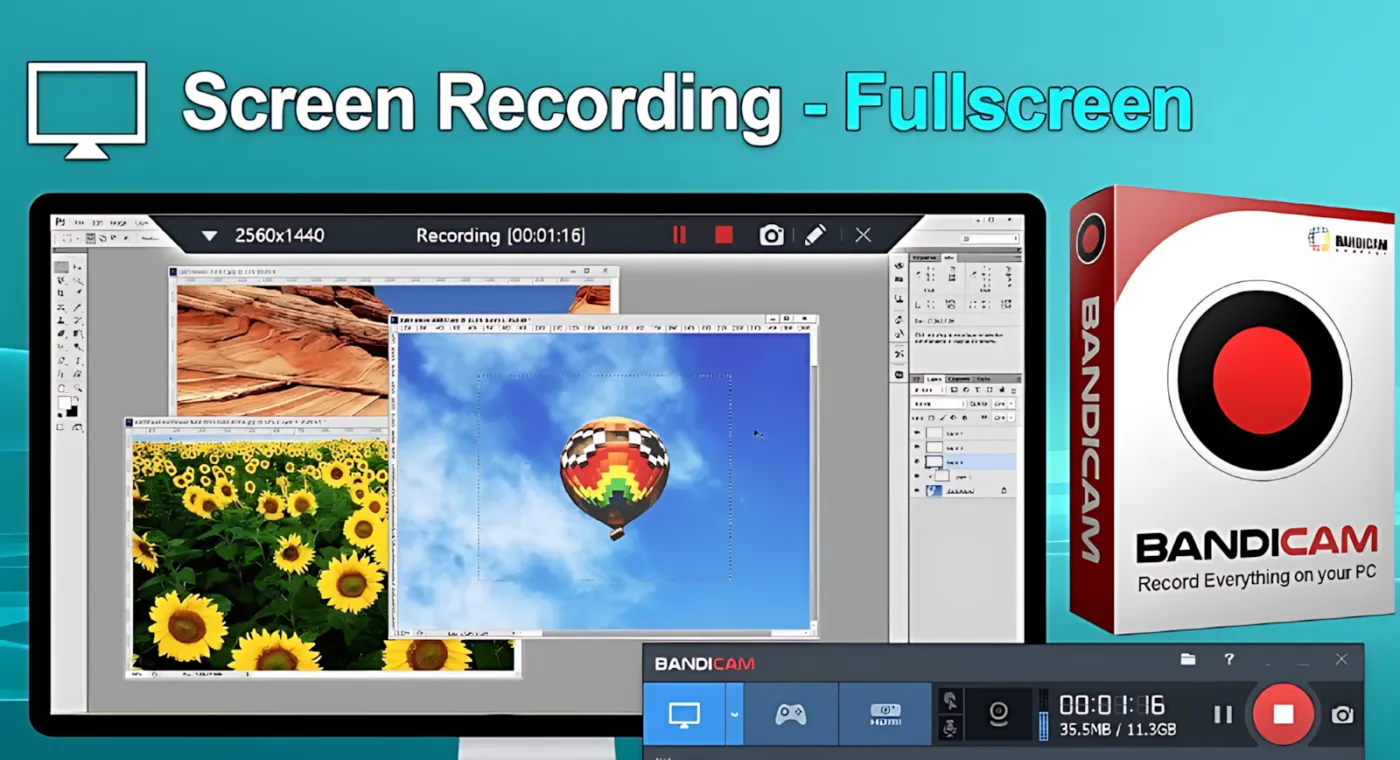Viewport: 1400px width, 760px height.
Task: Hide the highlighted selected layer's eye icon
Action: [917, 461]
